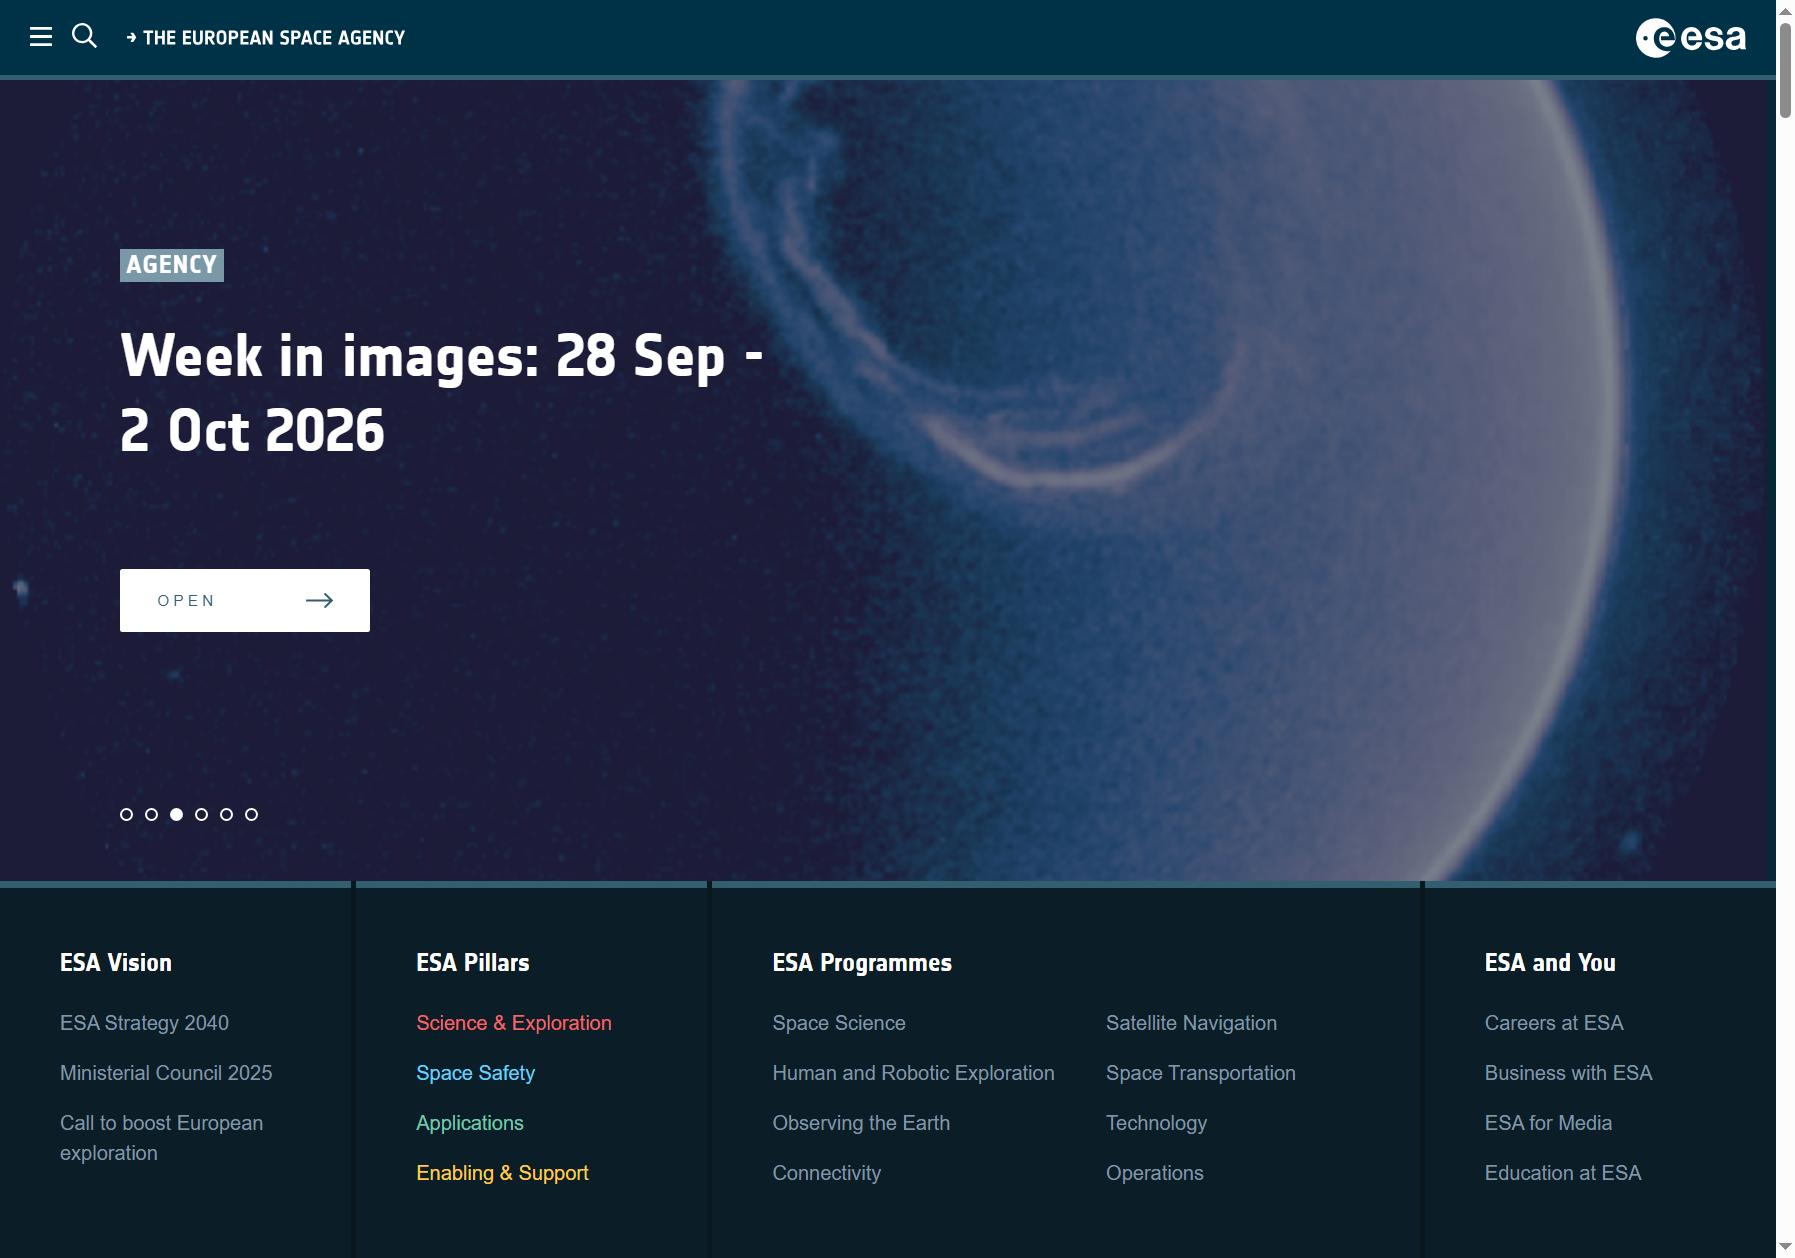Viewport: 1795px width, 1258px height.
Task: Click the ESA Programmes heading
Action: pos(862,963)
